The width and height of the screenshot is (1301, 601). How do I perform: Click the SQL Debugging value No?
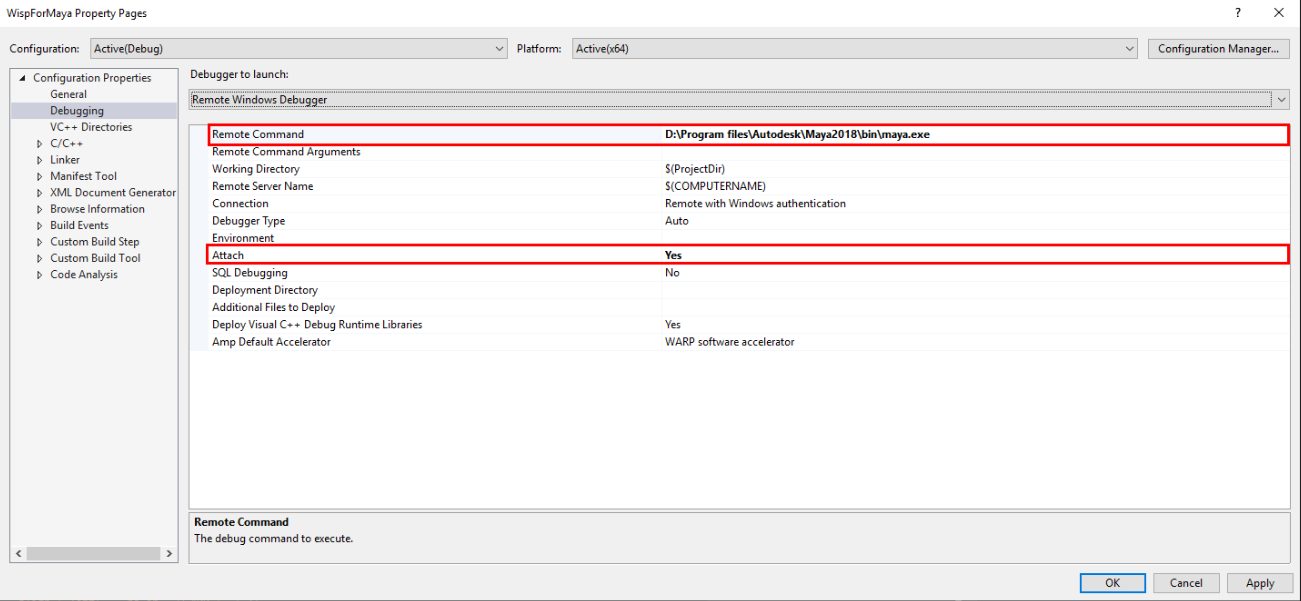[x=672, y=272]
